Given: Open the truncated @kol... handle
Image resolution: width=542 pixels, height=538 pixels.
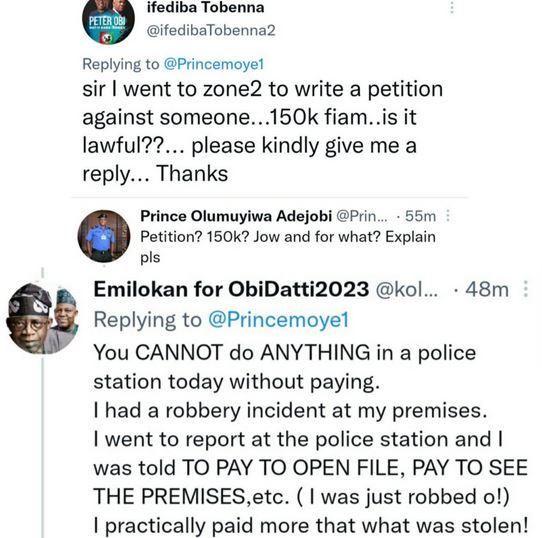Looking at the screenshot, I should click(406, 289).
